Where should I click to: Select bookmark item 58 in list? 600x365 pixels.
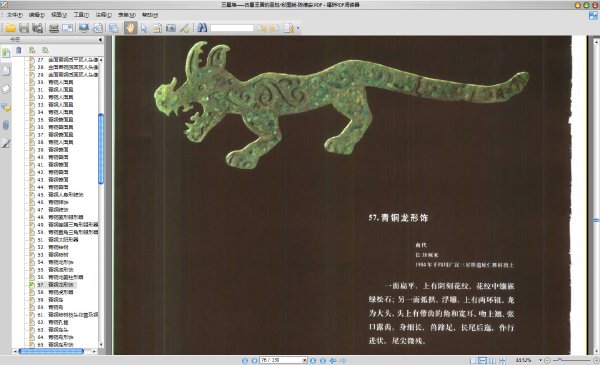tap(55, 292)
